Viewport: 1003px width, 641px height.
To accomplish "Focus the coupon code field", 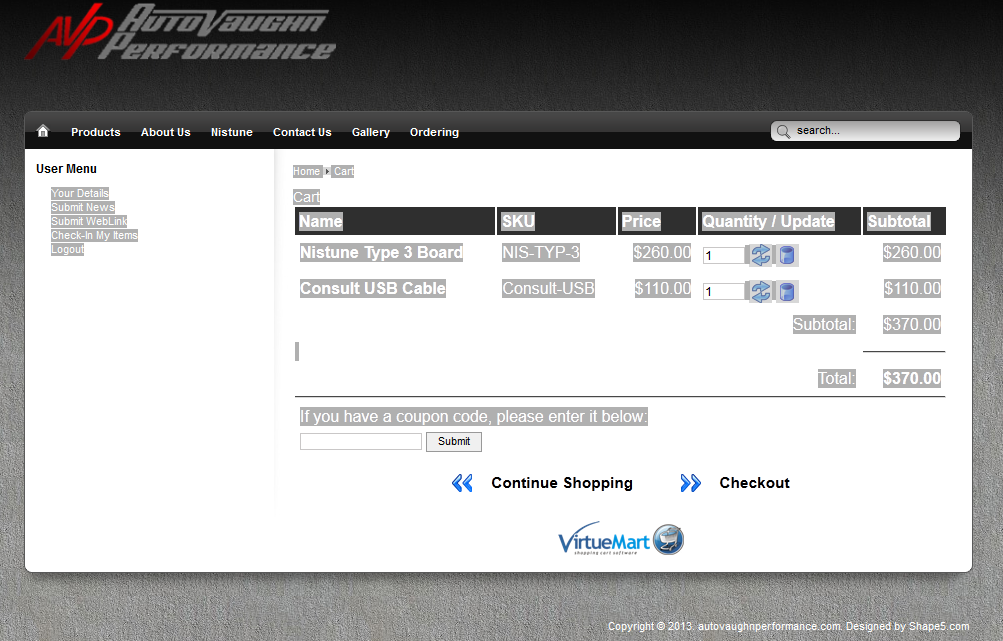I will [x=361, y=441].
